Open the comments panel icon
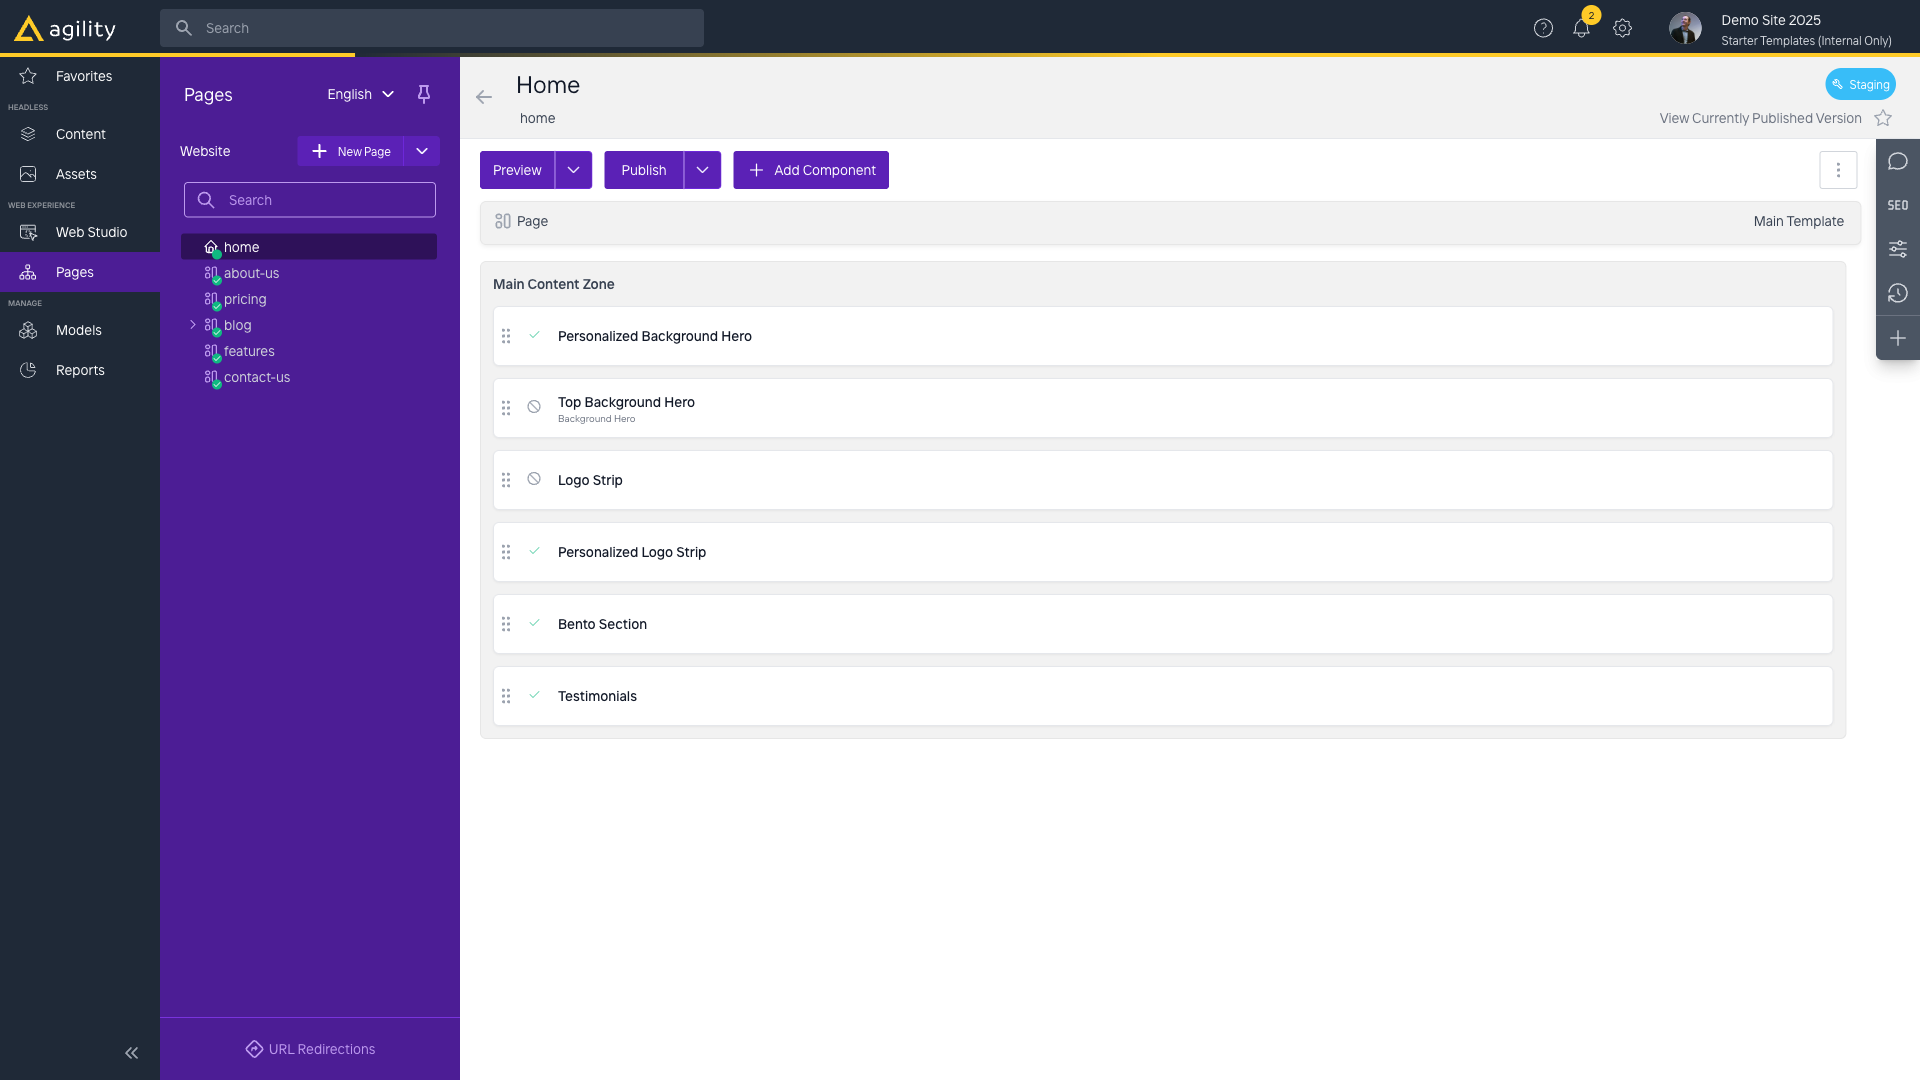1920x1080 pixels. [1898, 161]
